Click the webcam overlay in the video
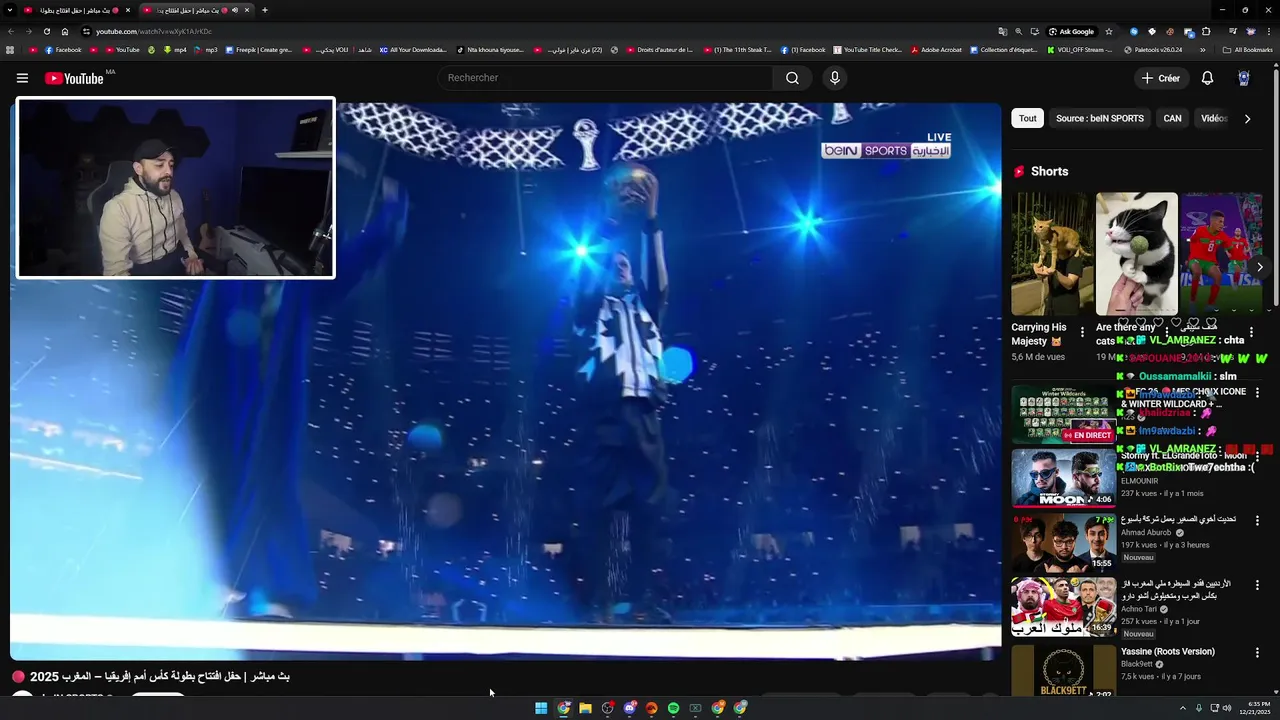 coord(176,188)
